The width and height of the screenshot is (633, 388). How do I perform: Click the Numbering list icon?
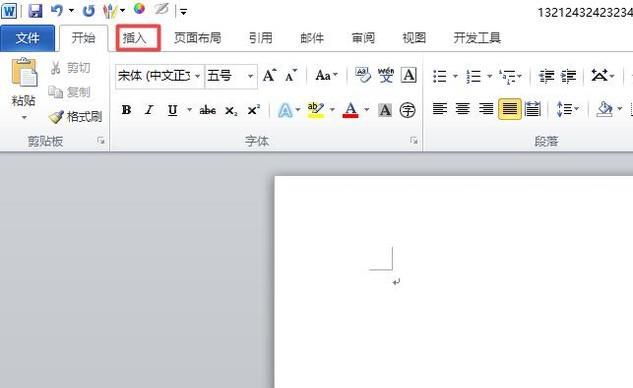[474, 76]
